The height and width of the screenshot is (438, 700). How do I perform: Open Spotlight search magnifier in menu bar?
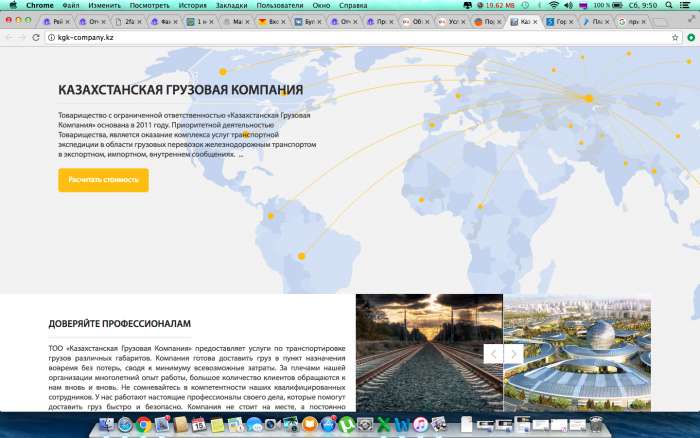[669, 5]
